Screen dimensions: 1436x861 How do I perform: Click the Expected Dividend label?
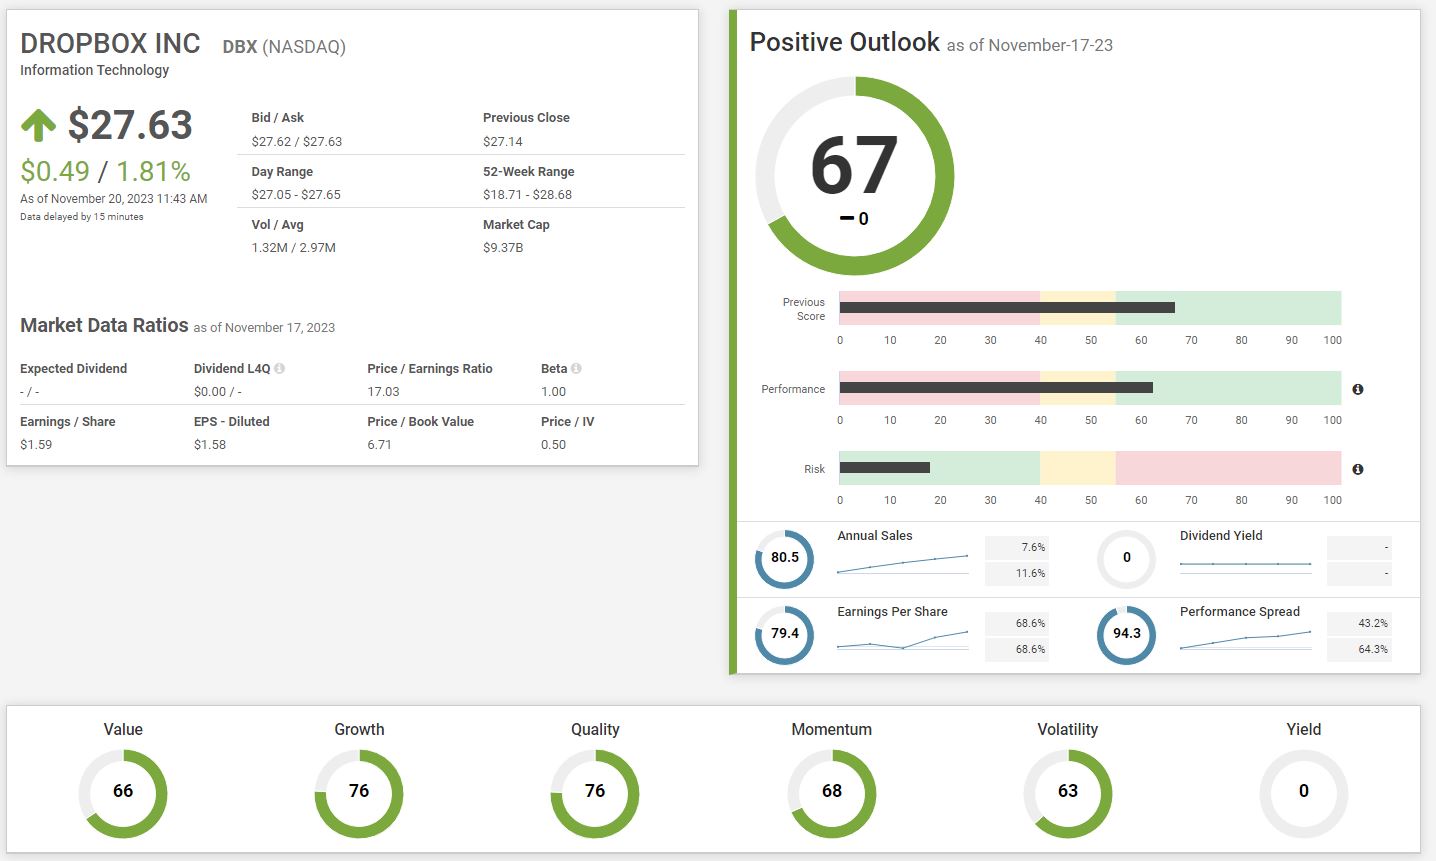73,369
